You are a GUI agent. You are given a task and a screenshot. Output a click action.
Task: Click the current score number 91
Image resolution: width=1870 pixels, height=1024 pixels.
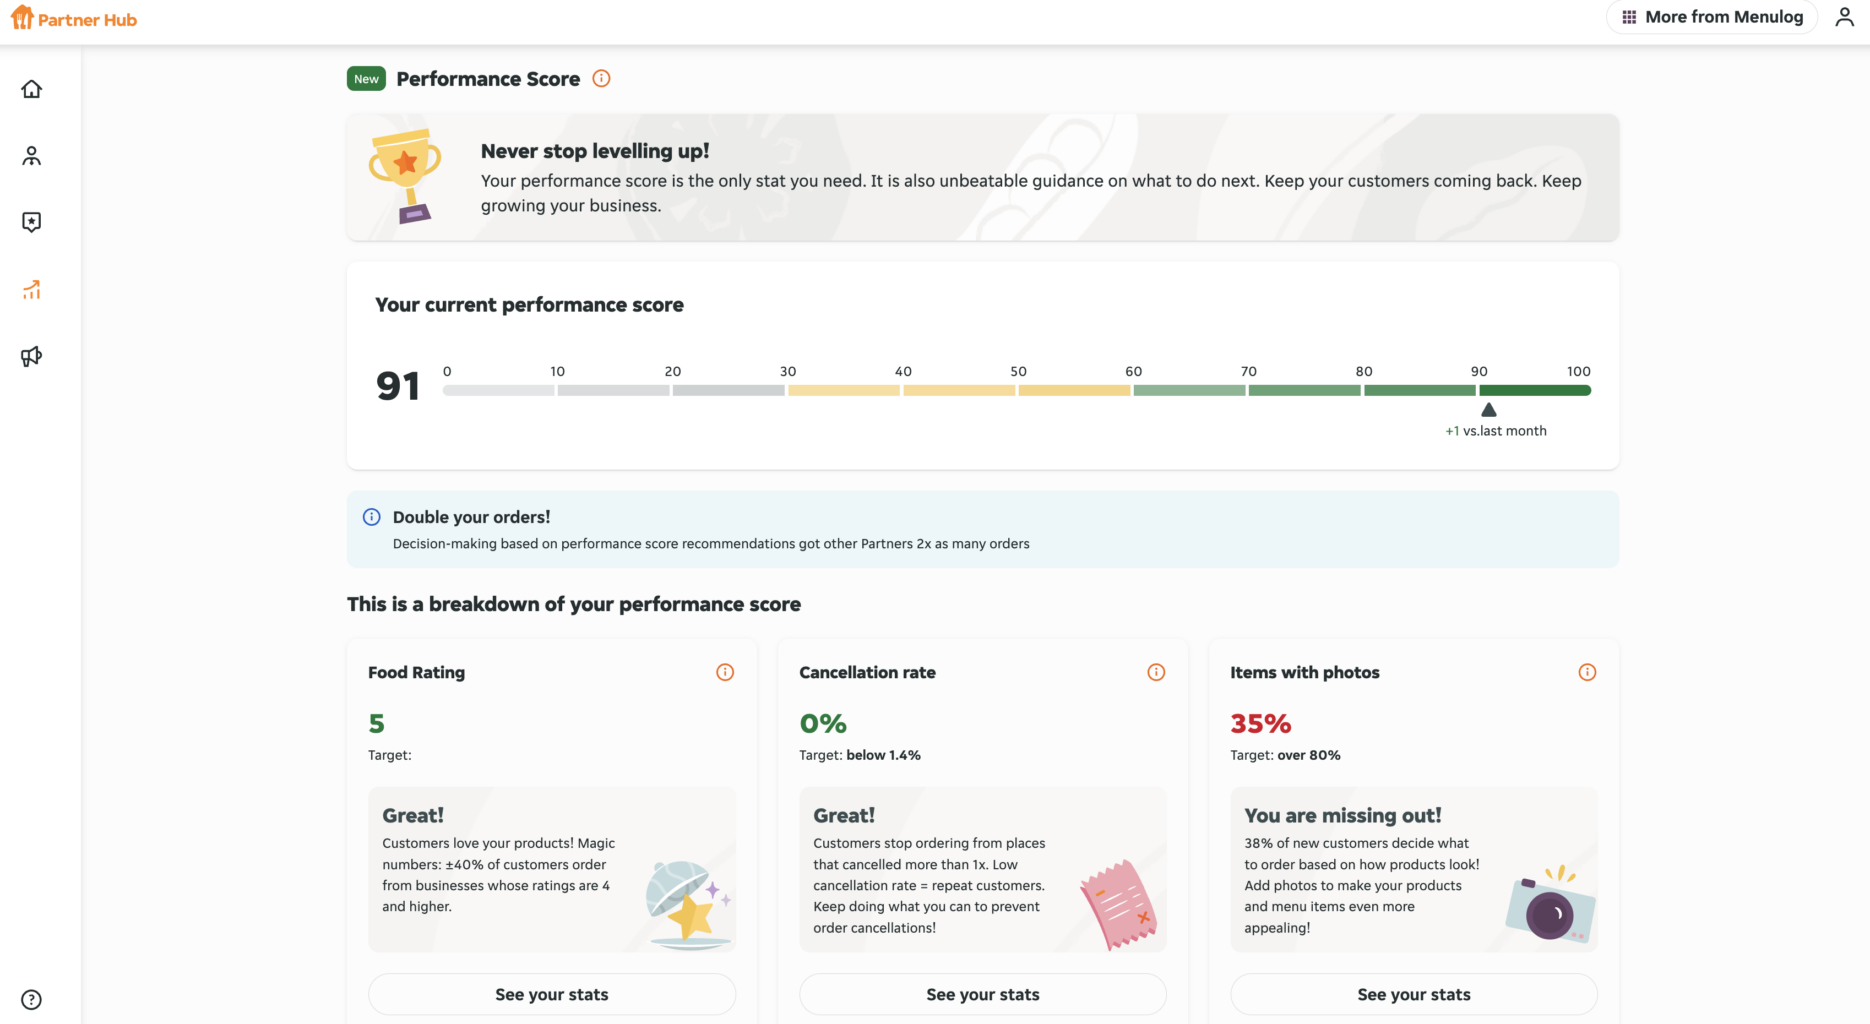coord(398,386)
